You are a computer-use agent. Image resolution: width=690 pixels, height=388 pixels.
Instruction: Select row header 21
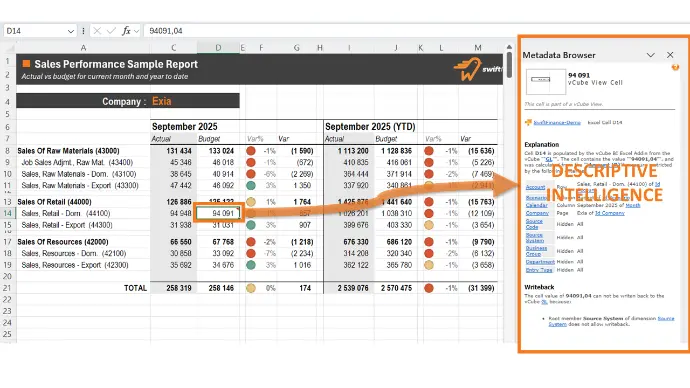click(x=7, y=288)
